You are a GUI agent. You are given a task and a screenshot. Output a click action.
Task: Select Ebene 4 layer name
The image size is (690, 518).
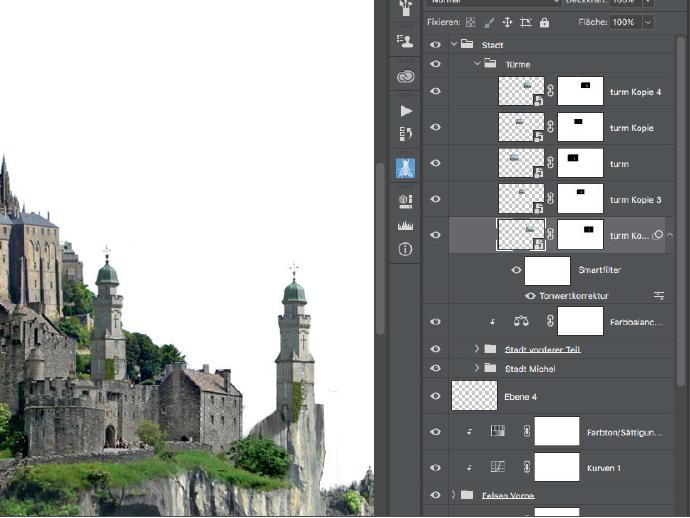click(x=520, y=397)
